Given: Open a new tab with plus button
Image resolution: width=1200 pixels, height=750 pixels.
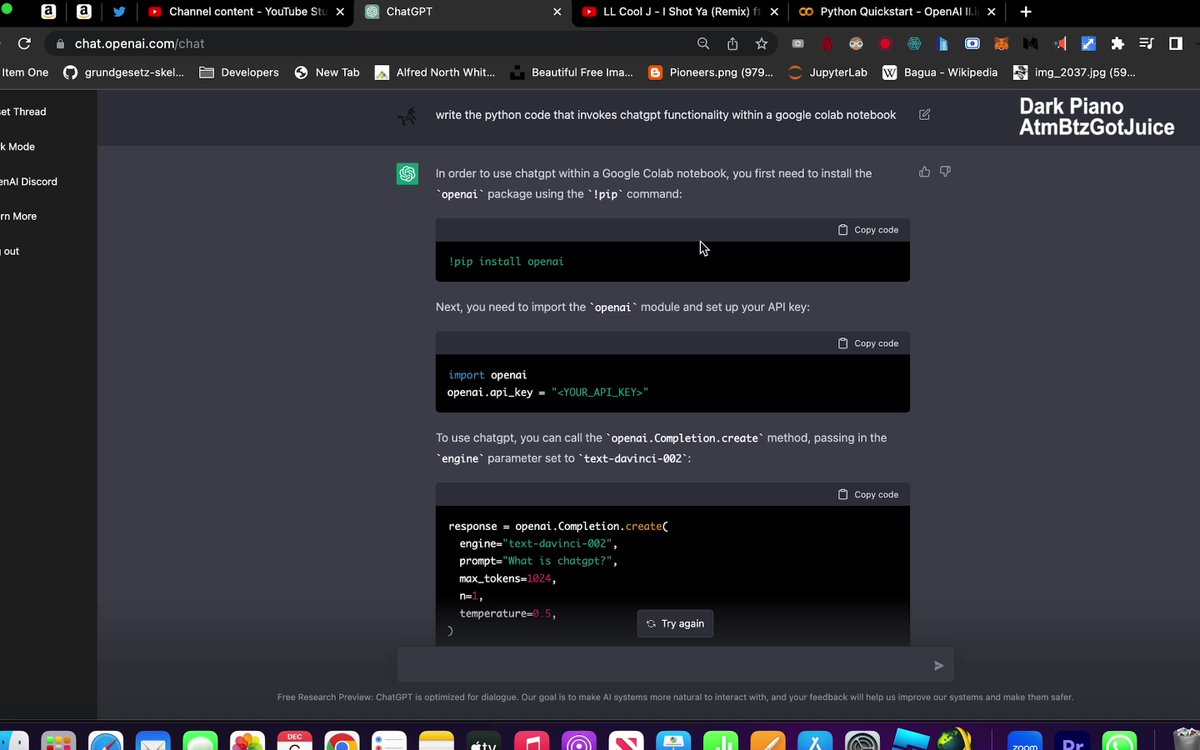Looking at the screenshot, I should (x=1026, y=12).
